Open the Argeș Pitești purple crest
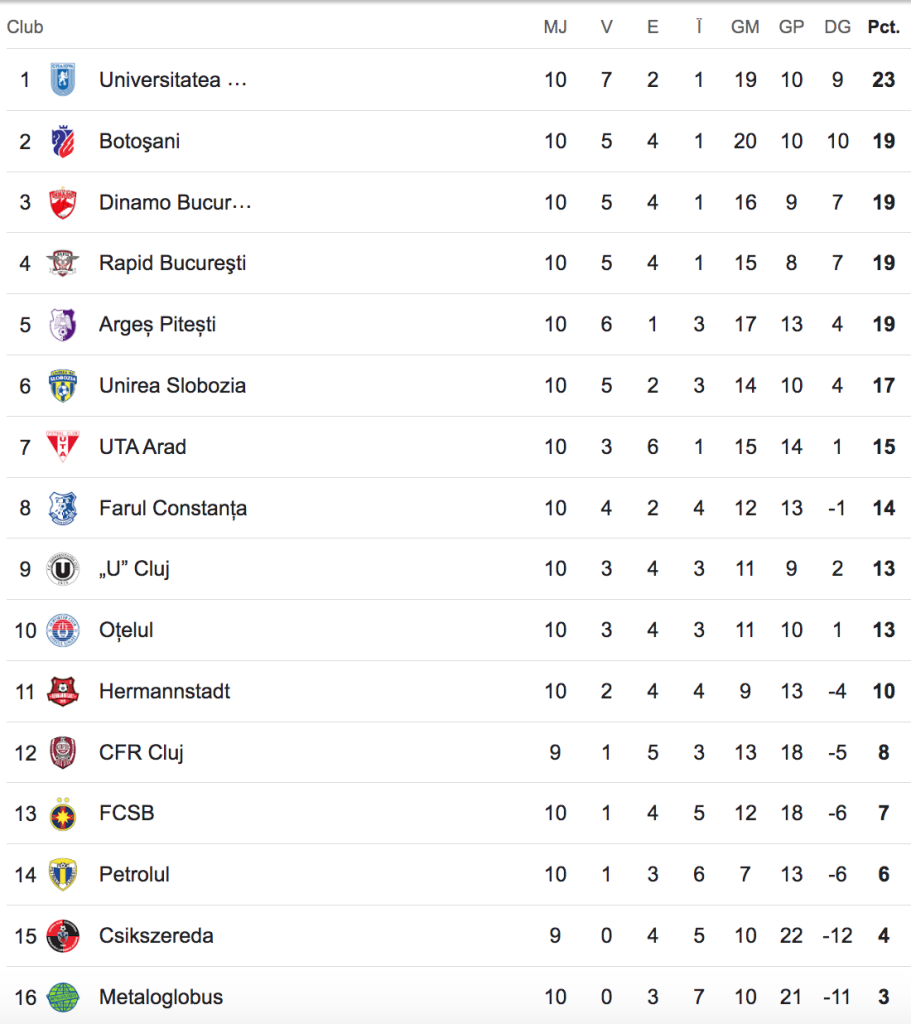Viewport: 911px width, 1024px height. coord(63,325)
